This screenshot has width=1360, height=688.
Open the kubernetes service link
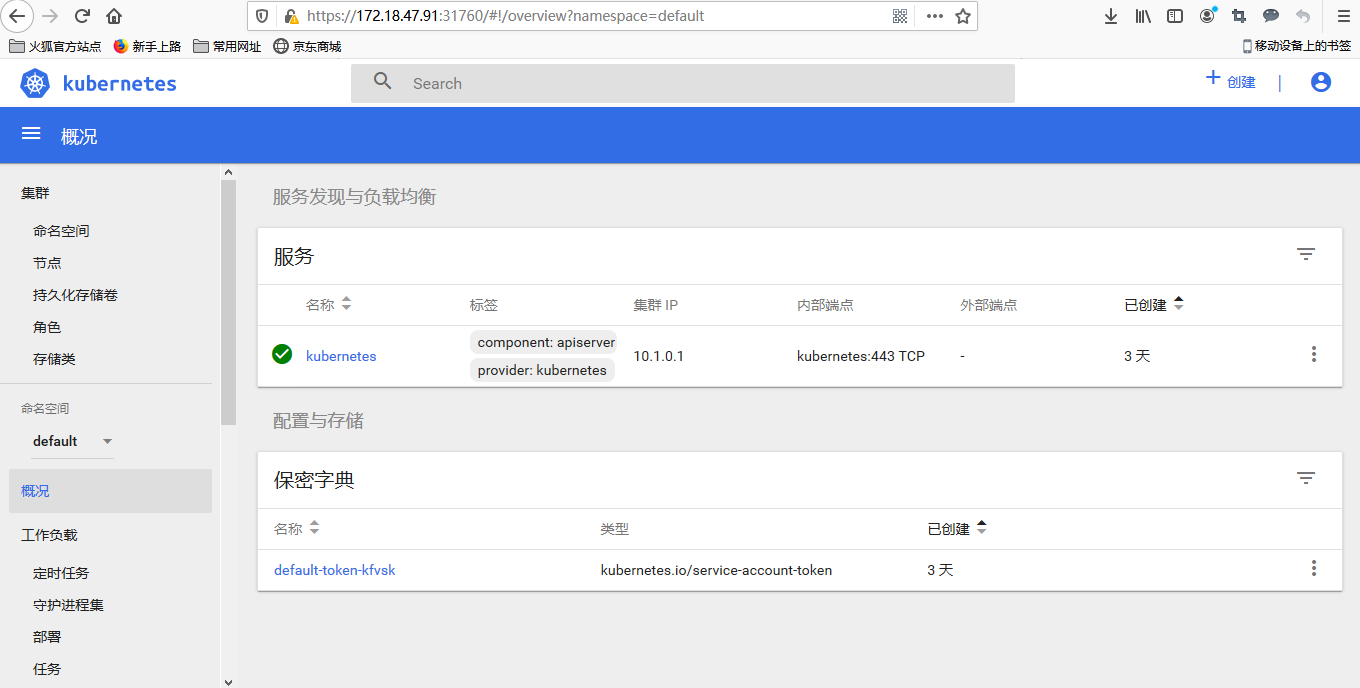click(341, 356)
